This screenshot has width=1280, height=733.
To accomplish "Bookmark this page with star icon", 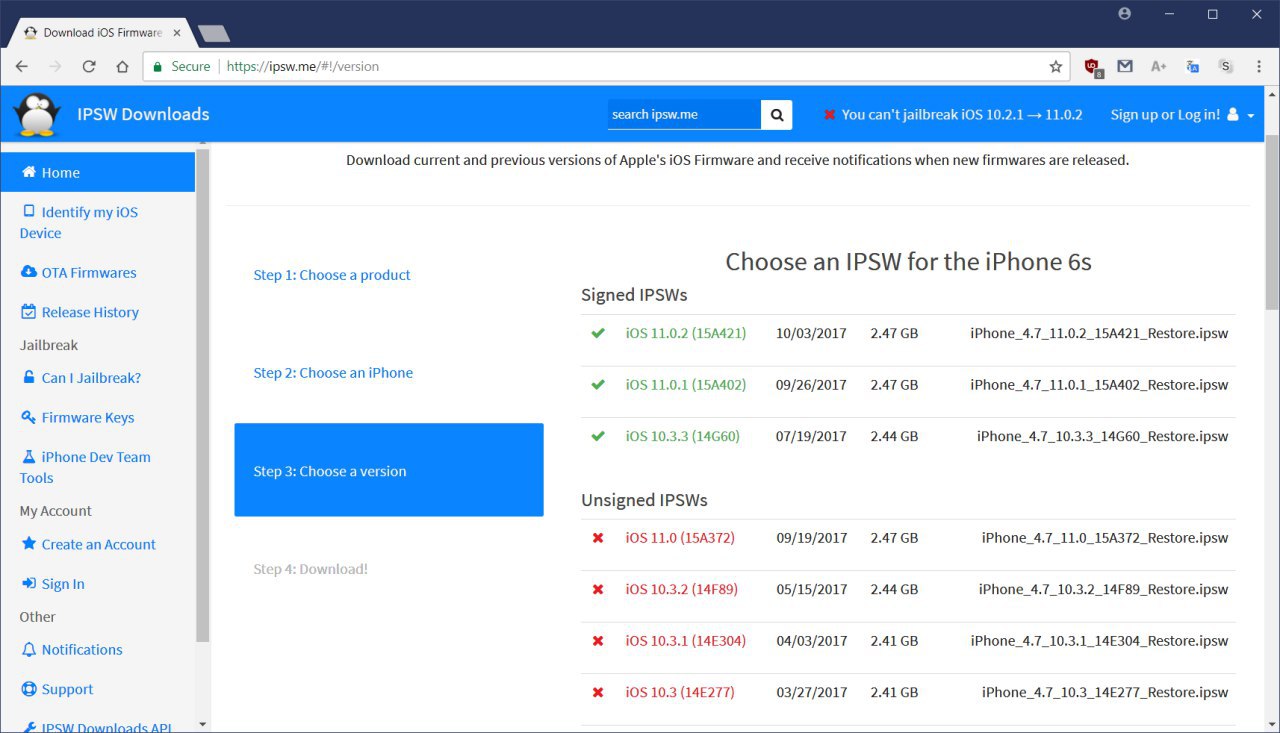I will pyautogui.click(x=1055, y=66).
